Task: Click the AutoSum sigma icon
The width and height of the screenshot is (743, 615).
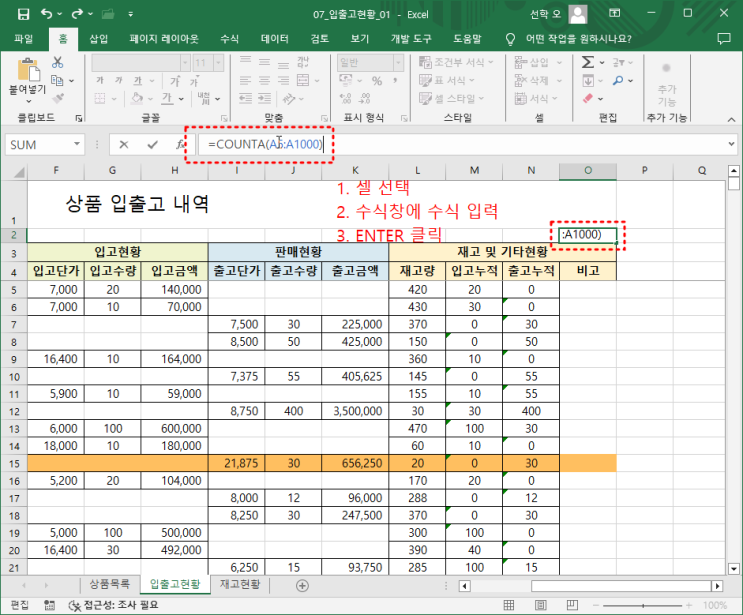Action: pos(588,62)
